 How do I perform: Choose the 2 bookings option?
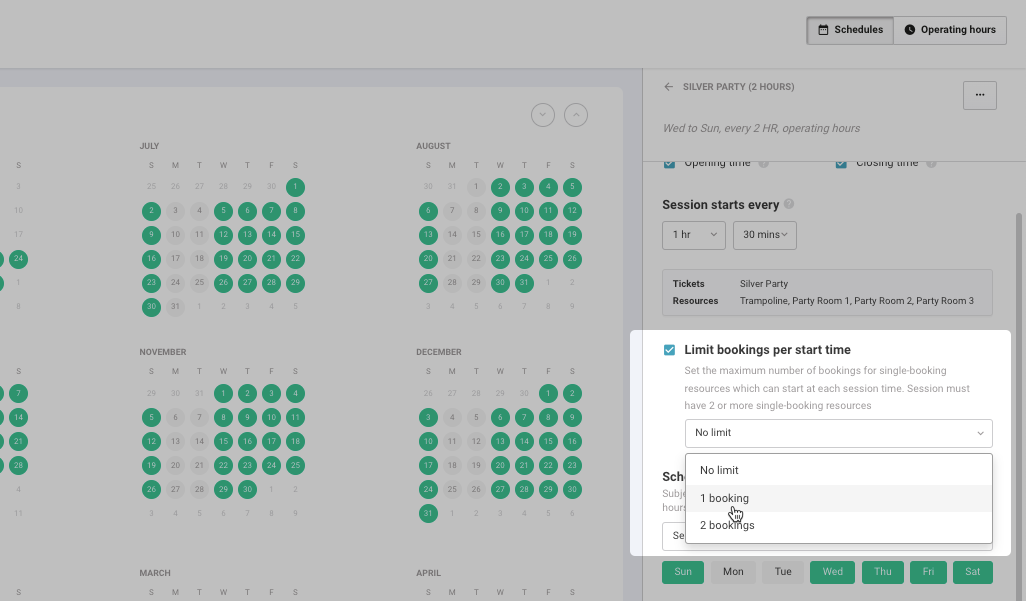[839, 525]
